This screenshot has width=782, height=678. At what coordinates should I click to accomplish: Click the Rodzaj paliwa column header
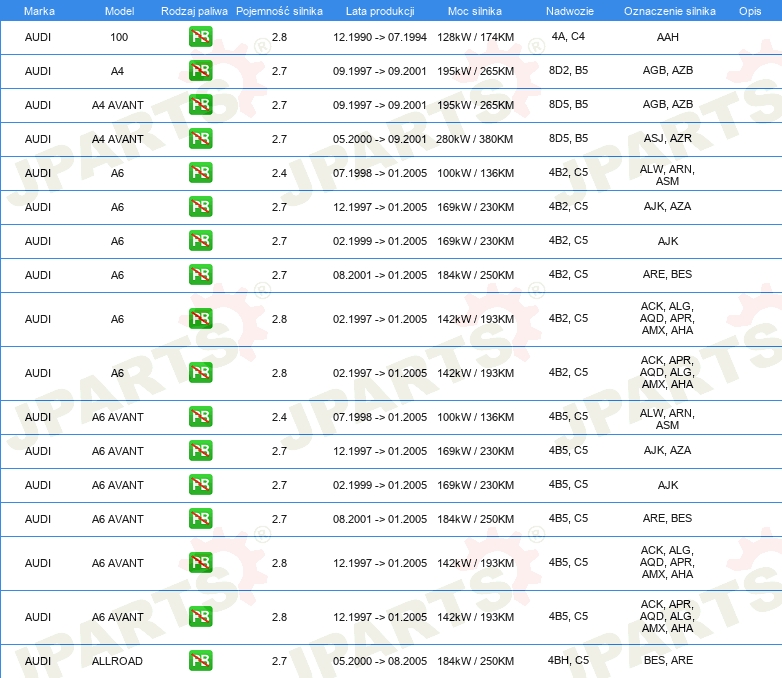[x=194, y=11]
